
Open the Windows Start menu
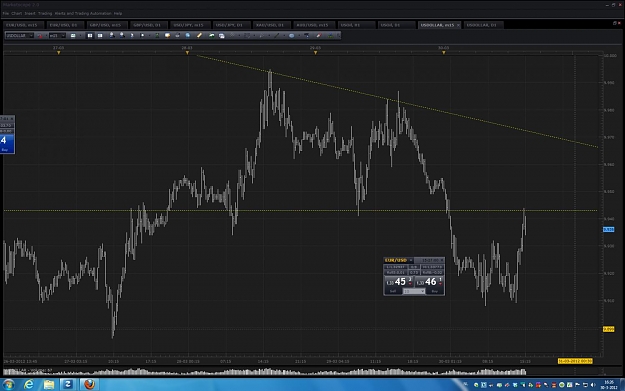click(8, 384)
